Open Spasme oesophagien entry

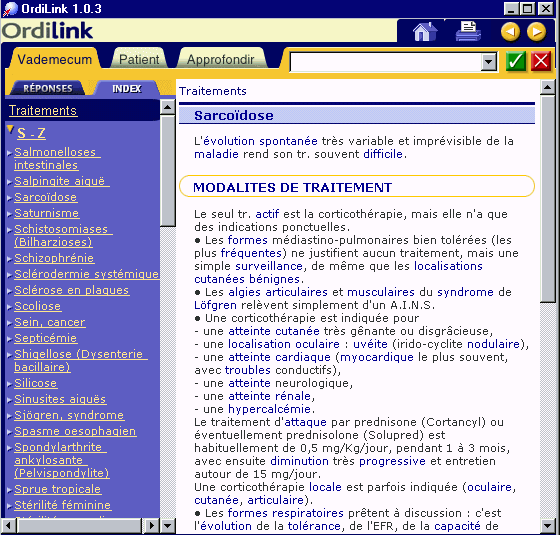75,431
